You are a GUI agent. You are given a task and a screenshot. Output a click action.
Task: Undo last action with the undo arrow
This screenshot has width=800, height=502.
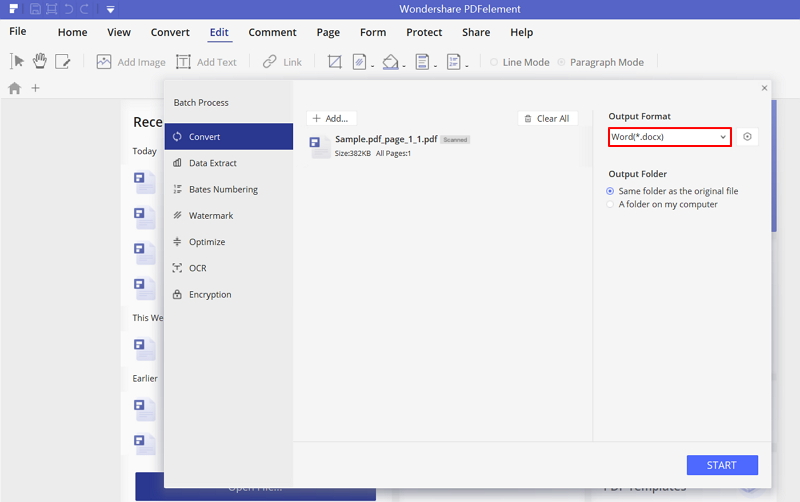coord(68,9)
